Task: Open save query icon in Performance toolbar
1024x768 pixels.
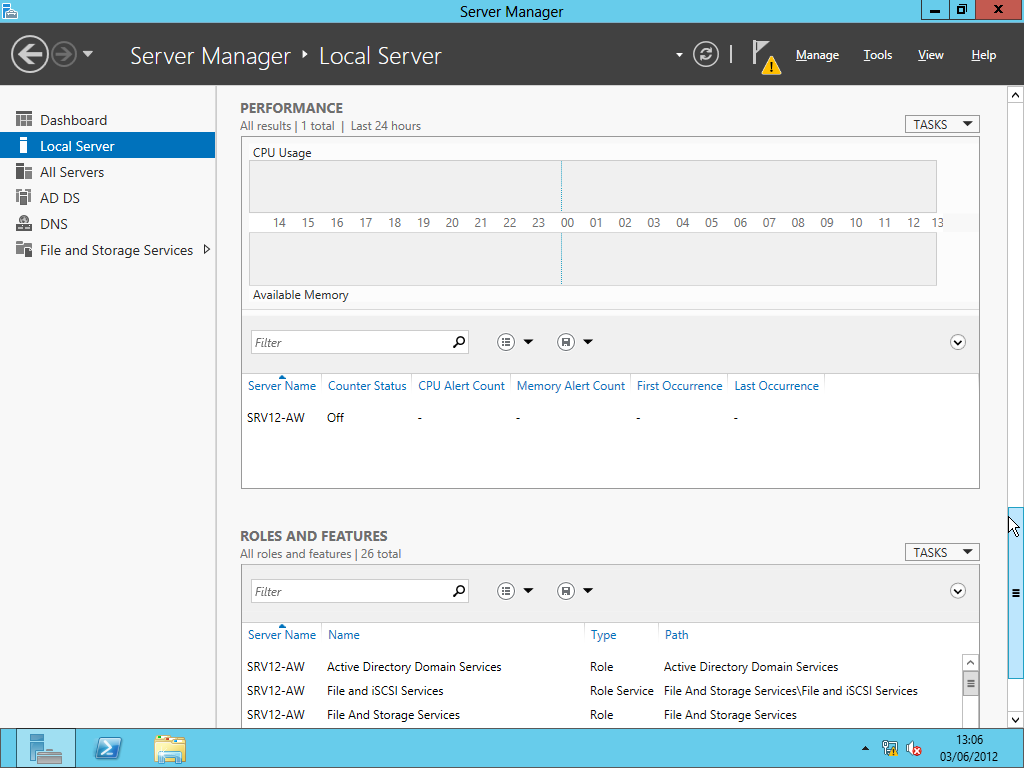Action: point(566,342)
